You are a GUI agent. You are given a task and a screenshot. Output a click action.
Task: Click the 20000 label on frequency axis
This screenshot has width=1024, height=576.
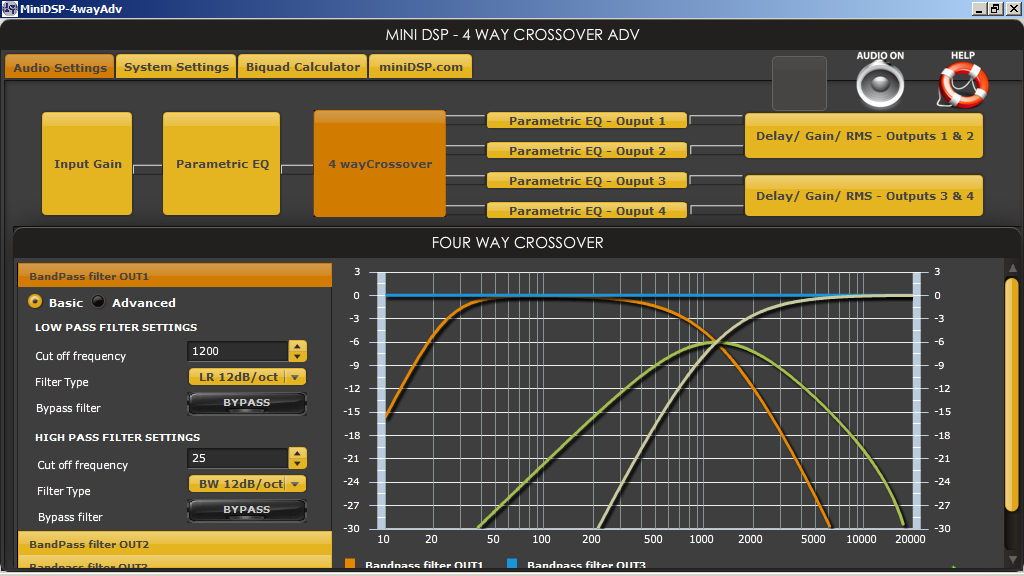point(910,539)
